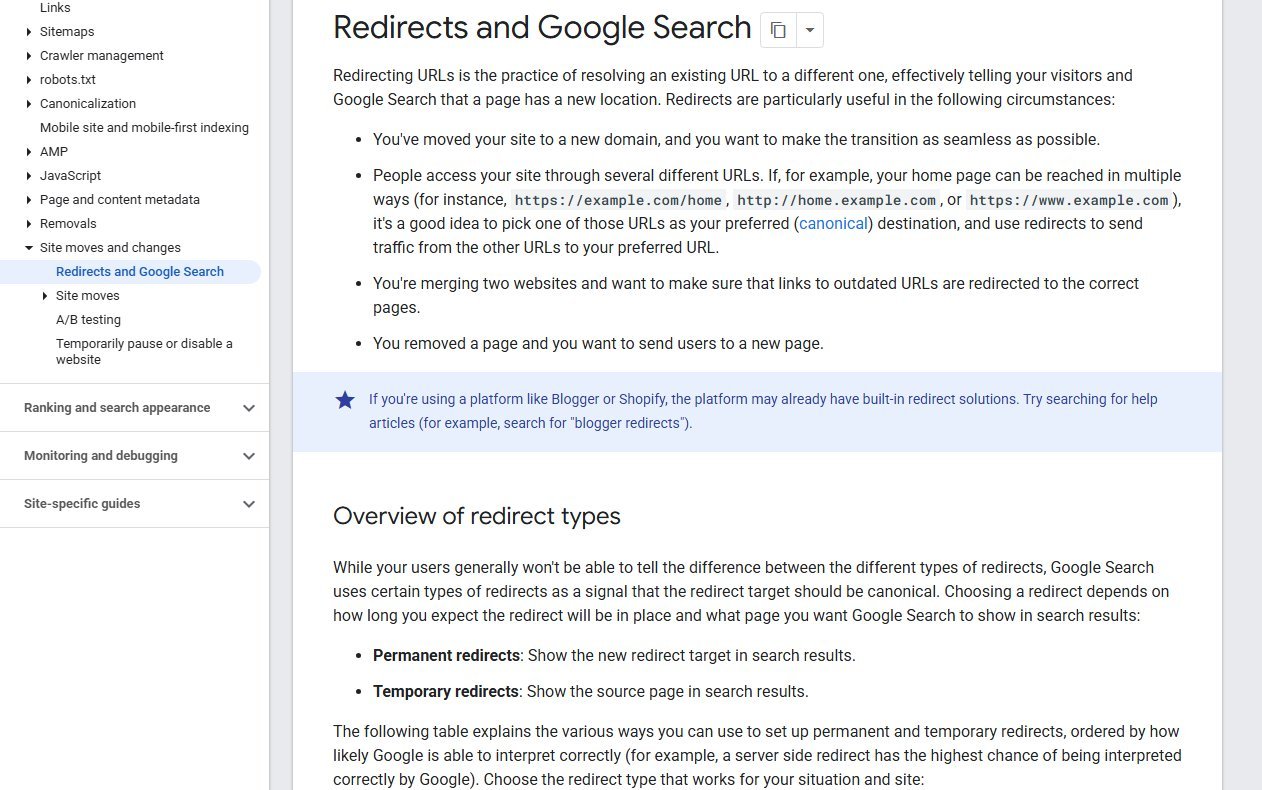
Task: Expand Ranking and search appearance chevron
Action: point(249,408)
